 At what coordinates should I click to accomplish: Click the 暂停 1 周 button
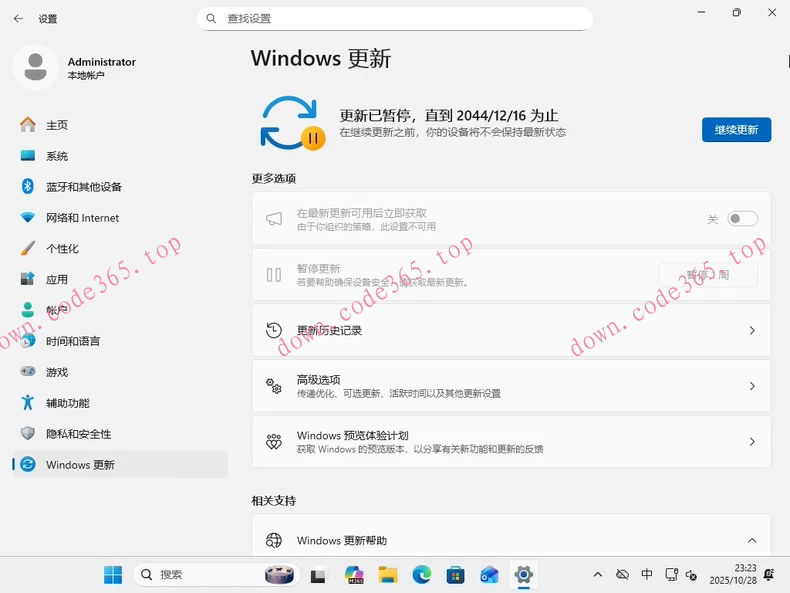707,275
